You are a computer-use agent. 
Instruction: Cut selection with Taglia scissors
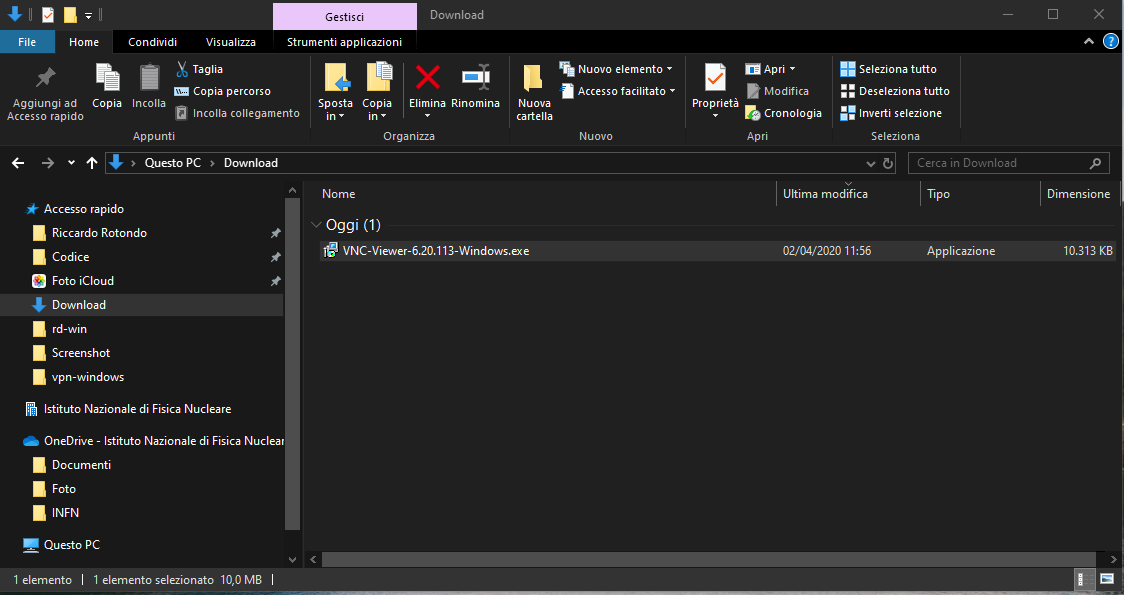pos(199,69)
